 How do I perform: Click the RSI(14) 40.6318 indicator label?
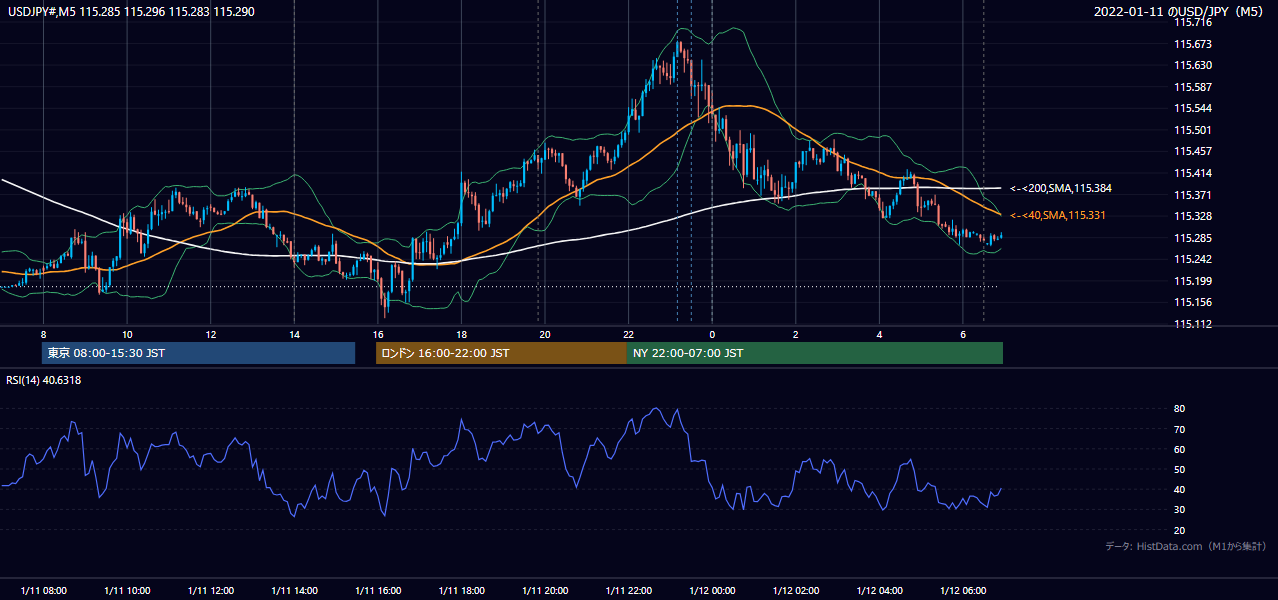coord(44,380)
